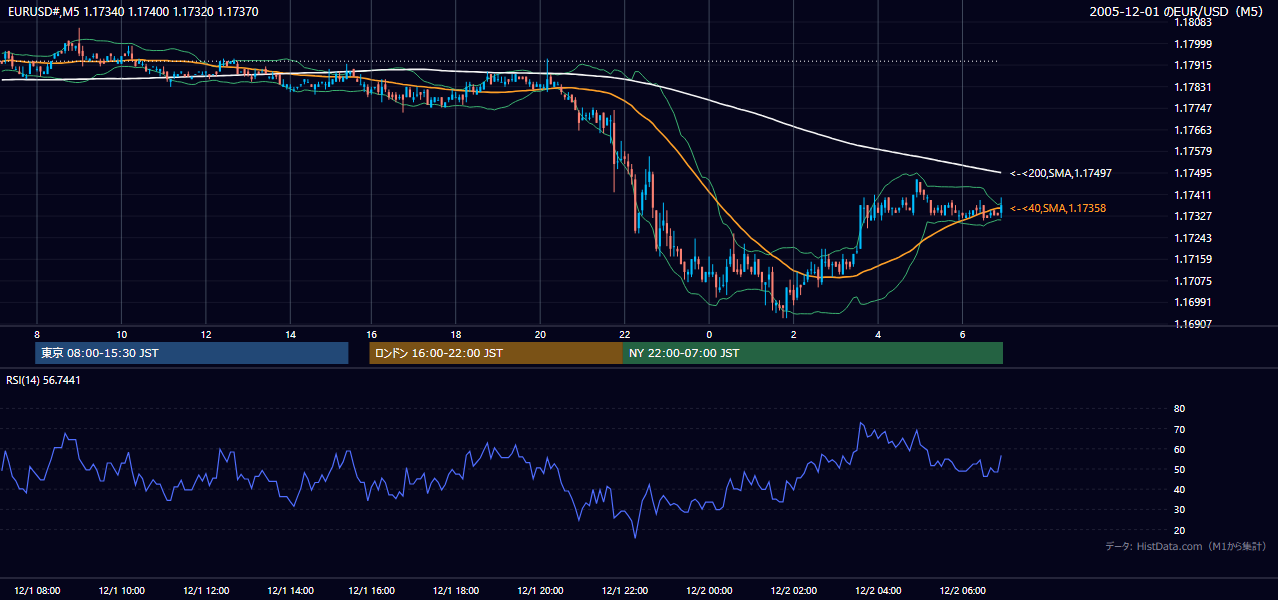The width and height of the screenshot is (1278, 600).
Task: Click price axis label 1.17999
Action: (1192, 44)
